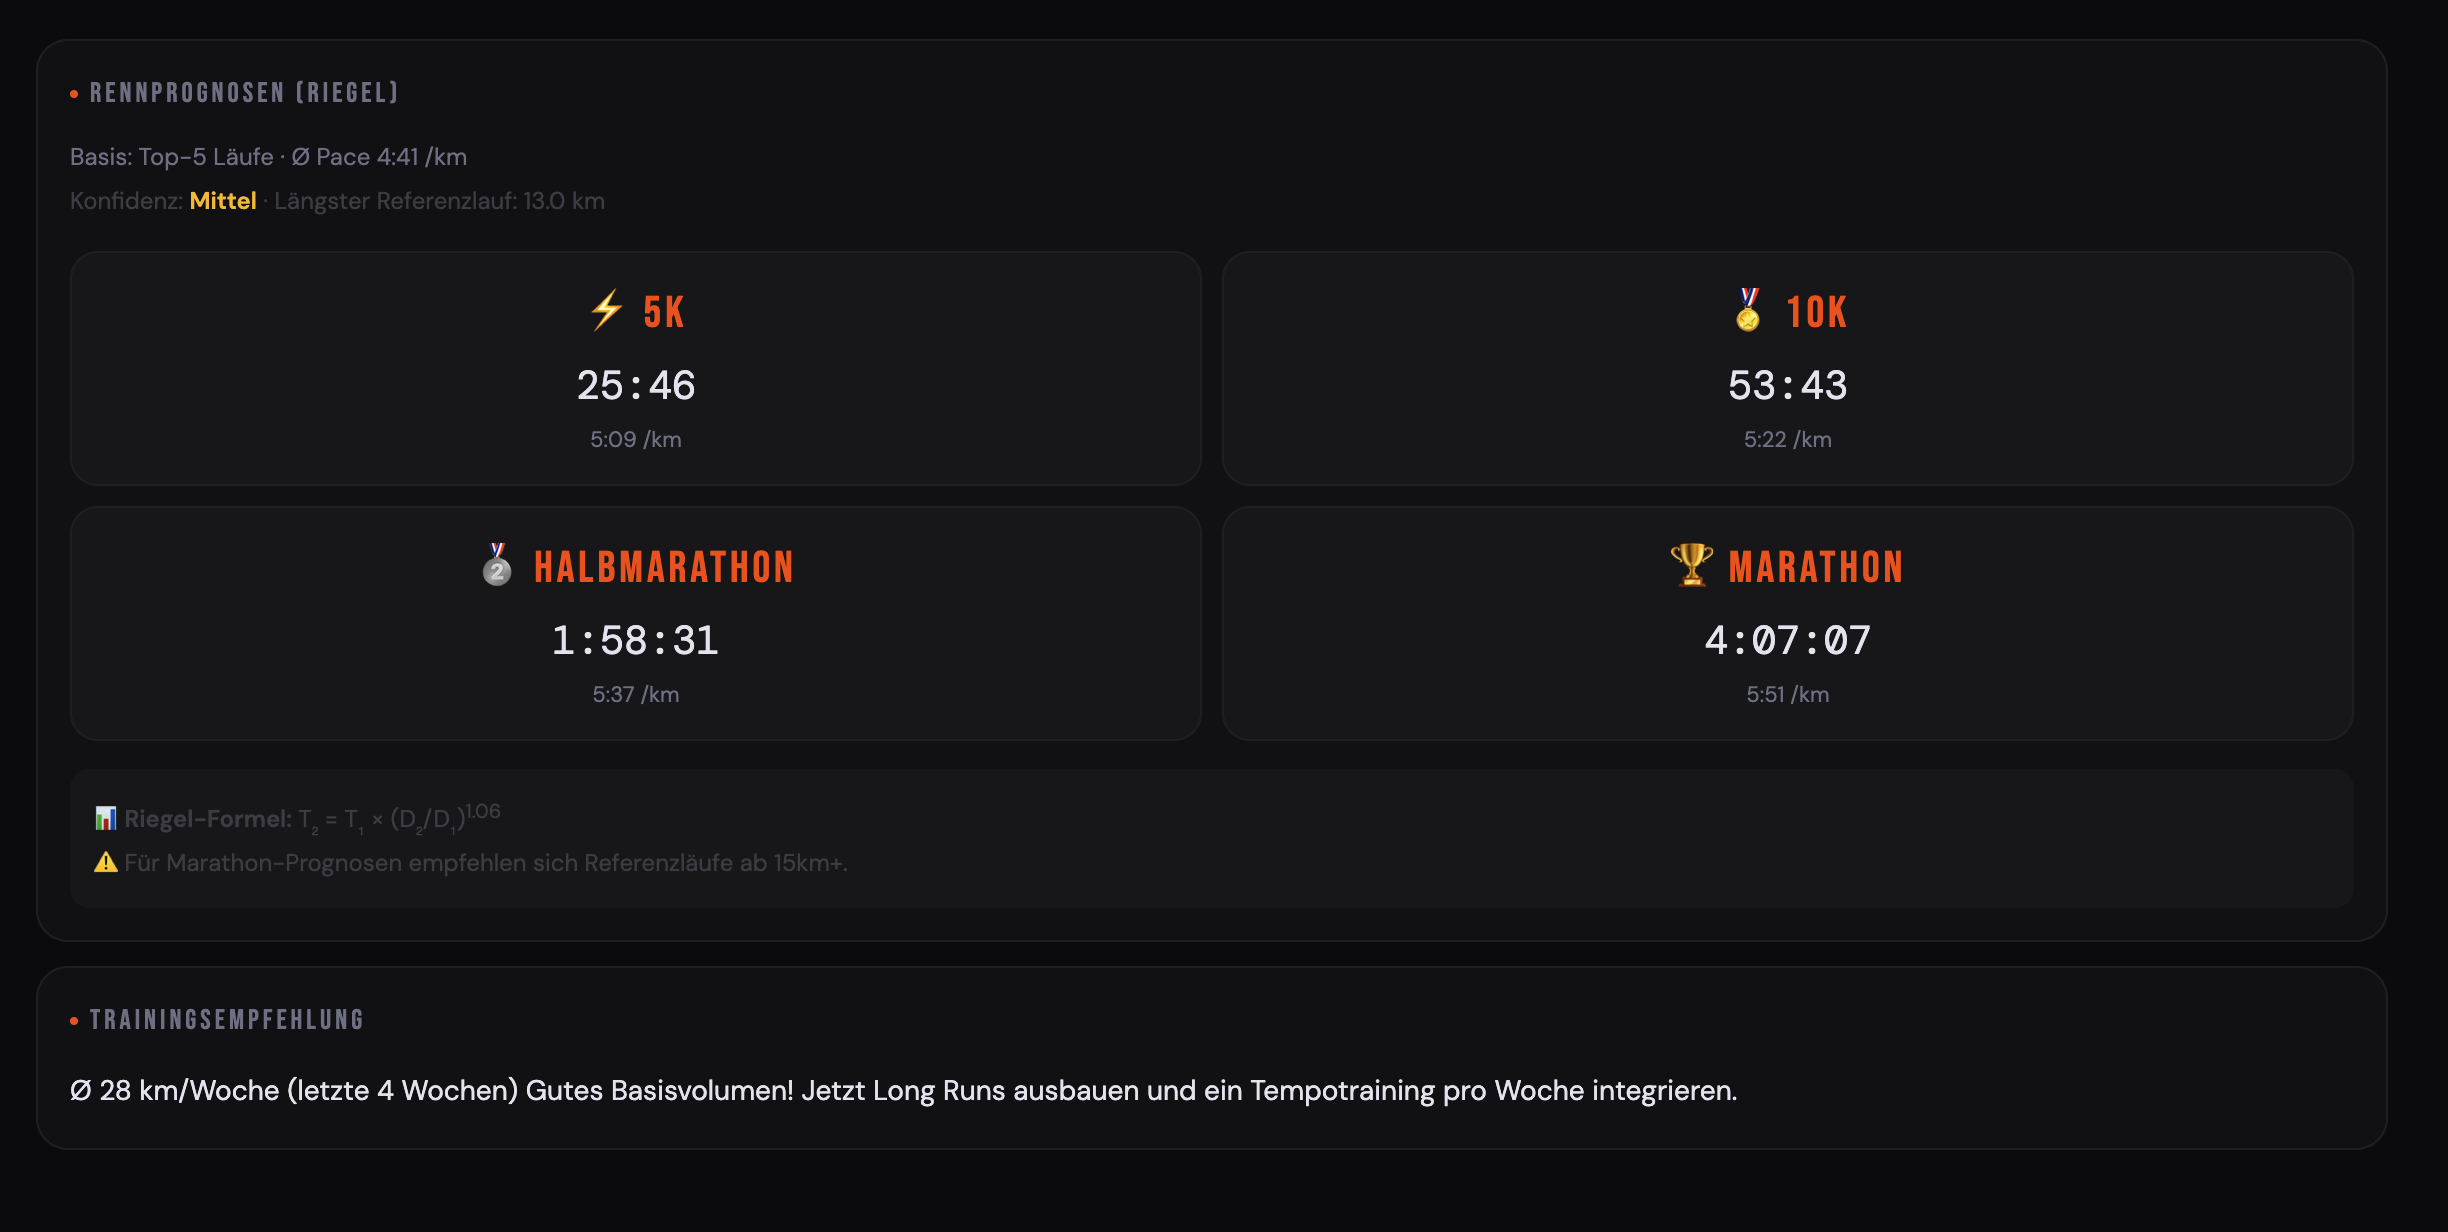Screen dimensions: 2448x1232
Task: Click the lightning bolt 5K icon
Action: [606, 311]
